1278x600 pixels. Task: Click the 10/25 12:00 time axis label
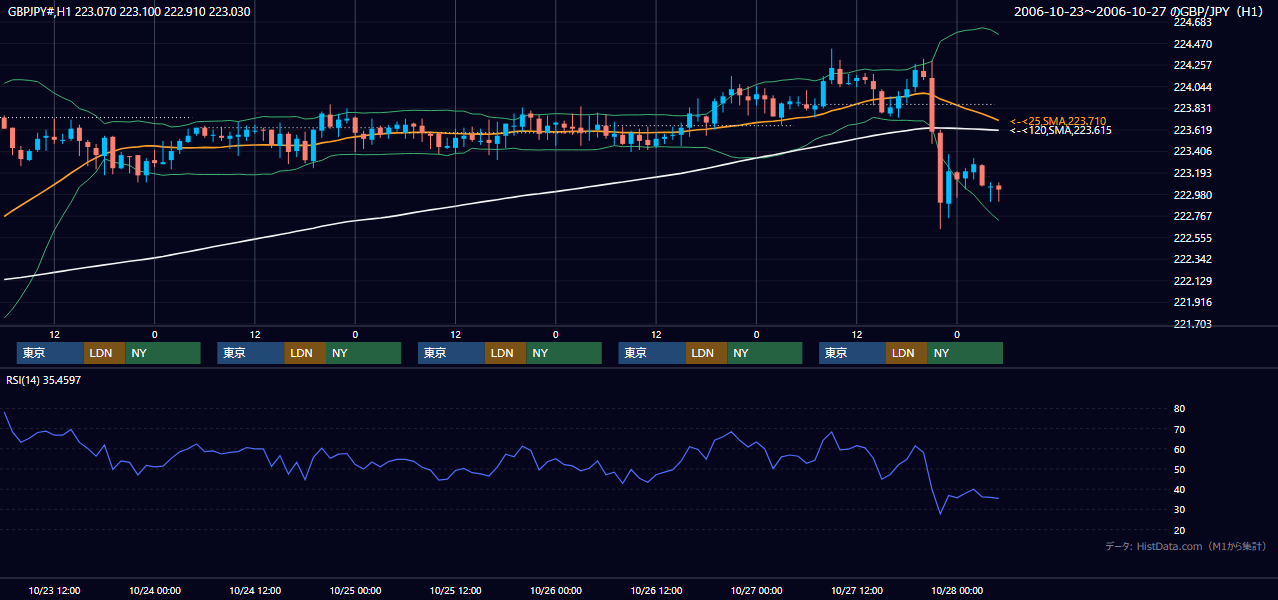(x=456, y=590)
